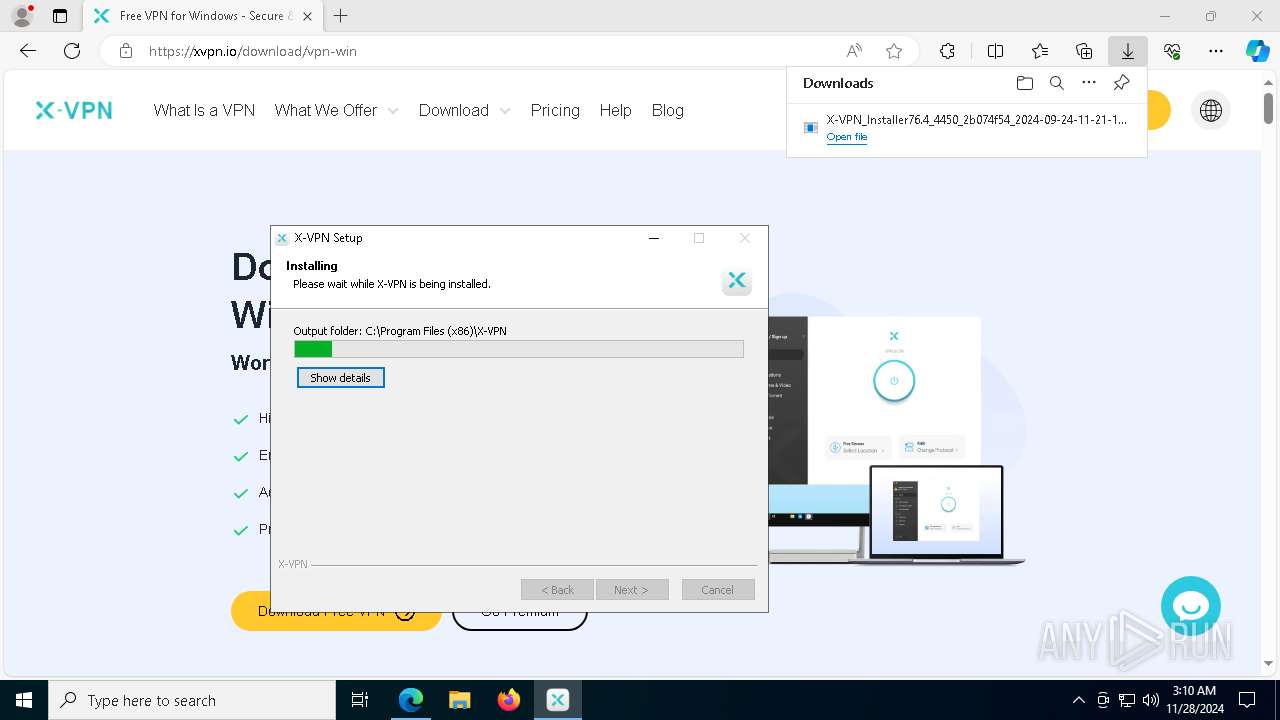Expand the What We Offer menu
The image size is (1280, 720).
pyautogui.click(x=336, y=110)
